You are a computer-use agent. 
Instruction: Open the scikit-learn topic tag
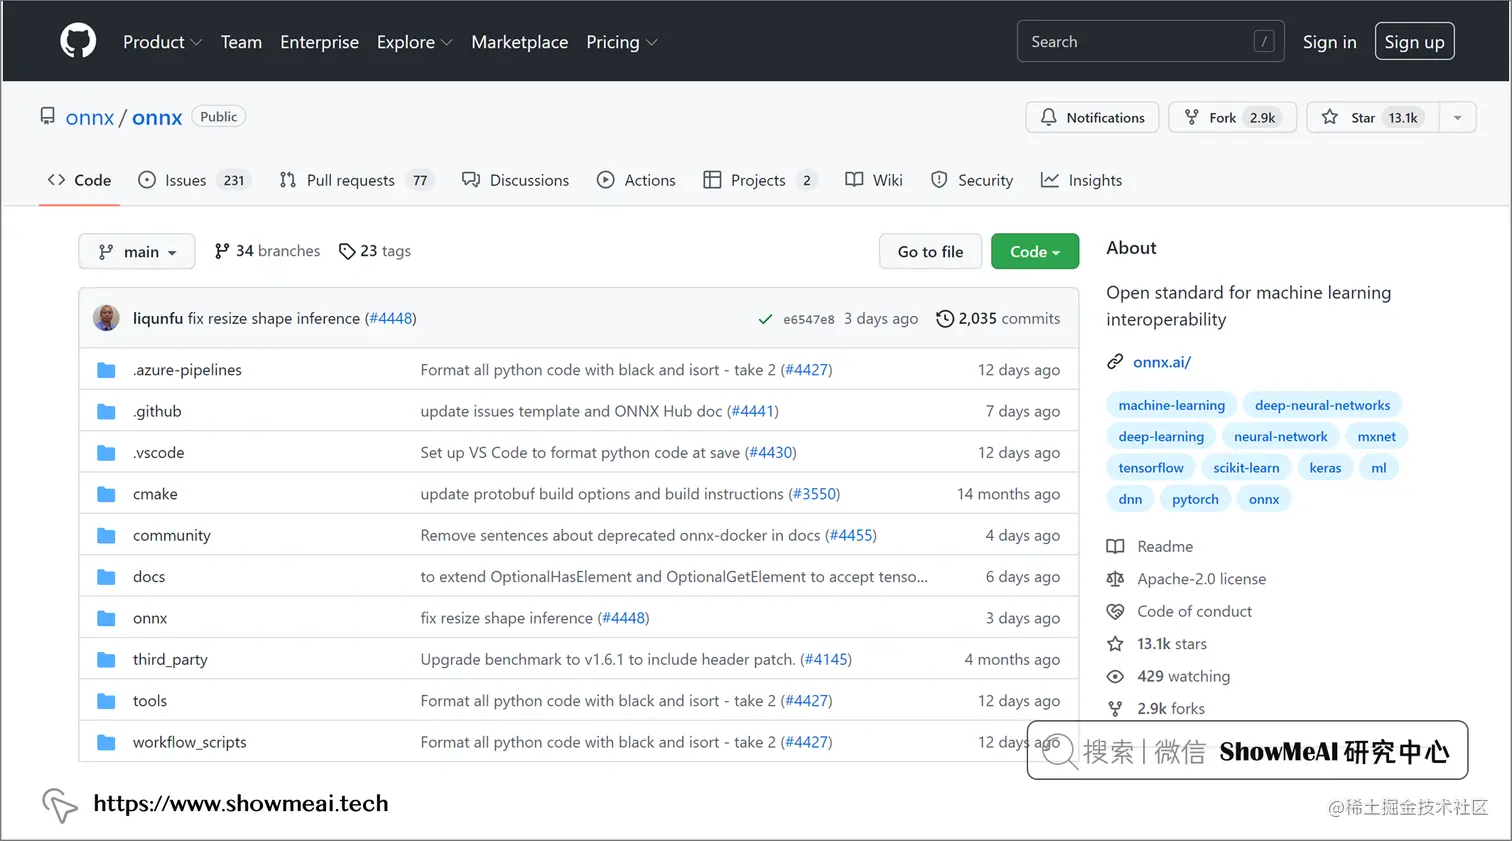(x=1246, y=468)
